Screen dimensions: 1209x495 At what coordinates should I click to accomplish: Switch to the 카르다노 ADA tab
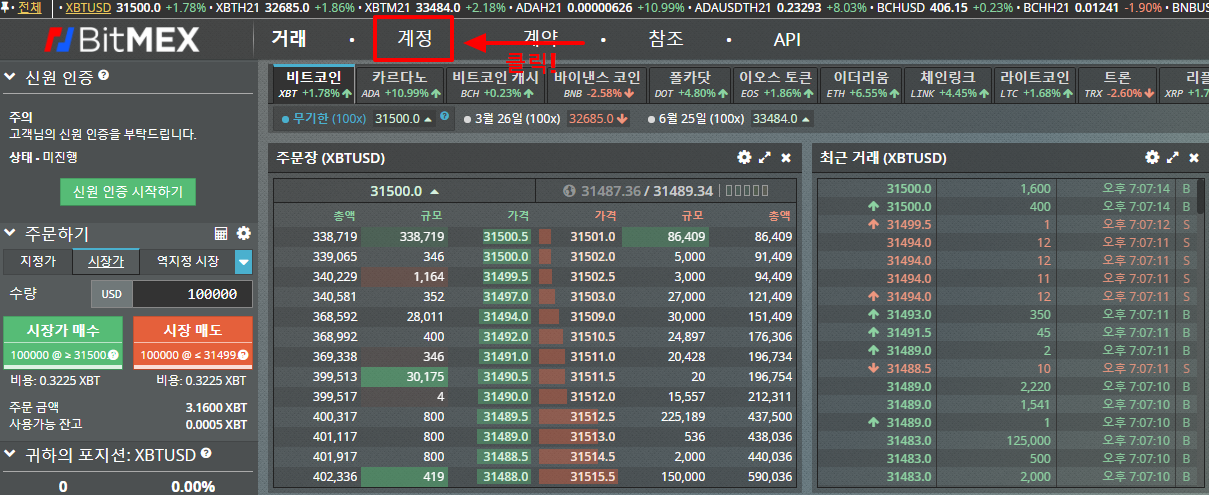pos(400,84)
